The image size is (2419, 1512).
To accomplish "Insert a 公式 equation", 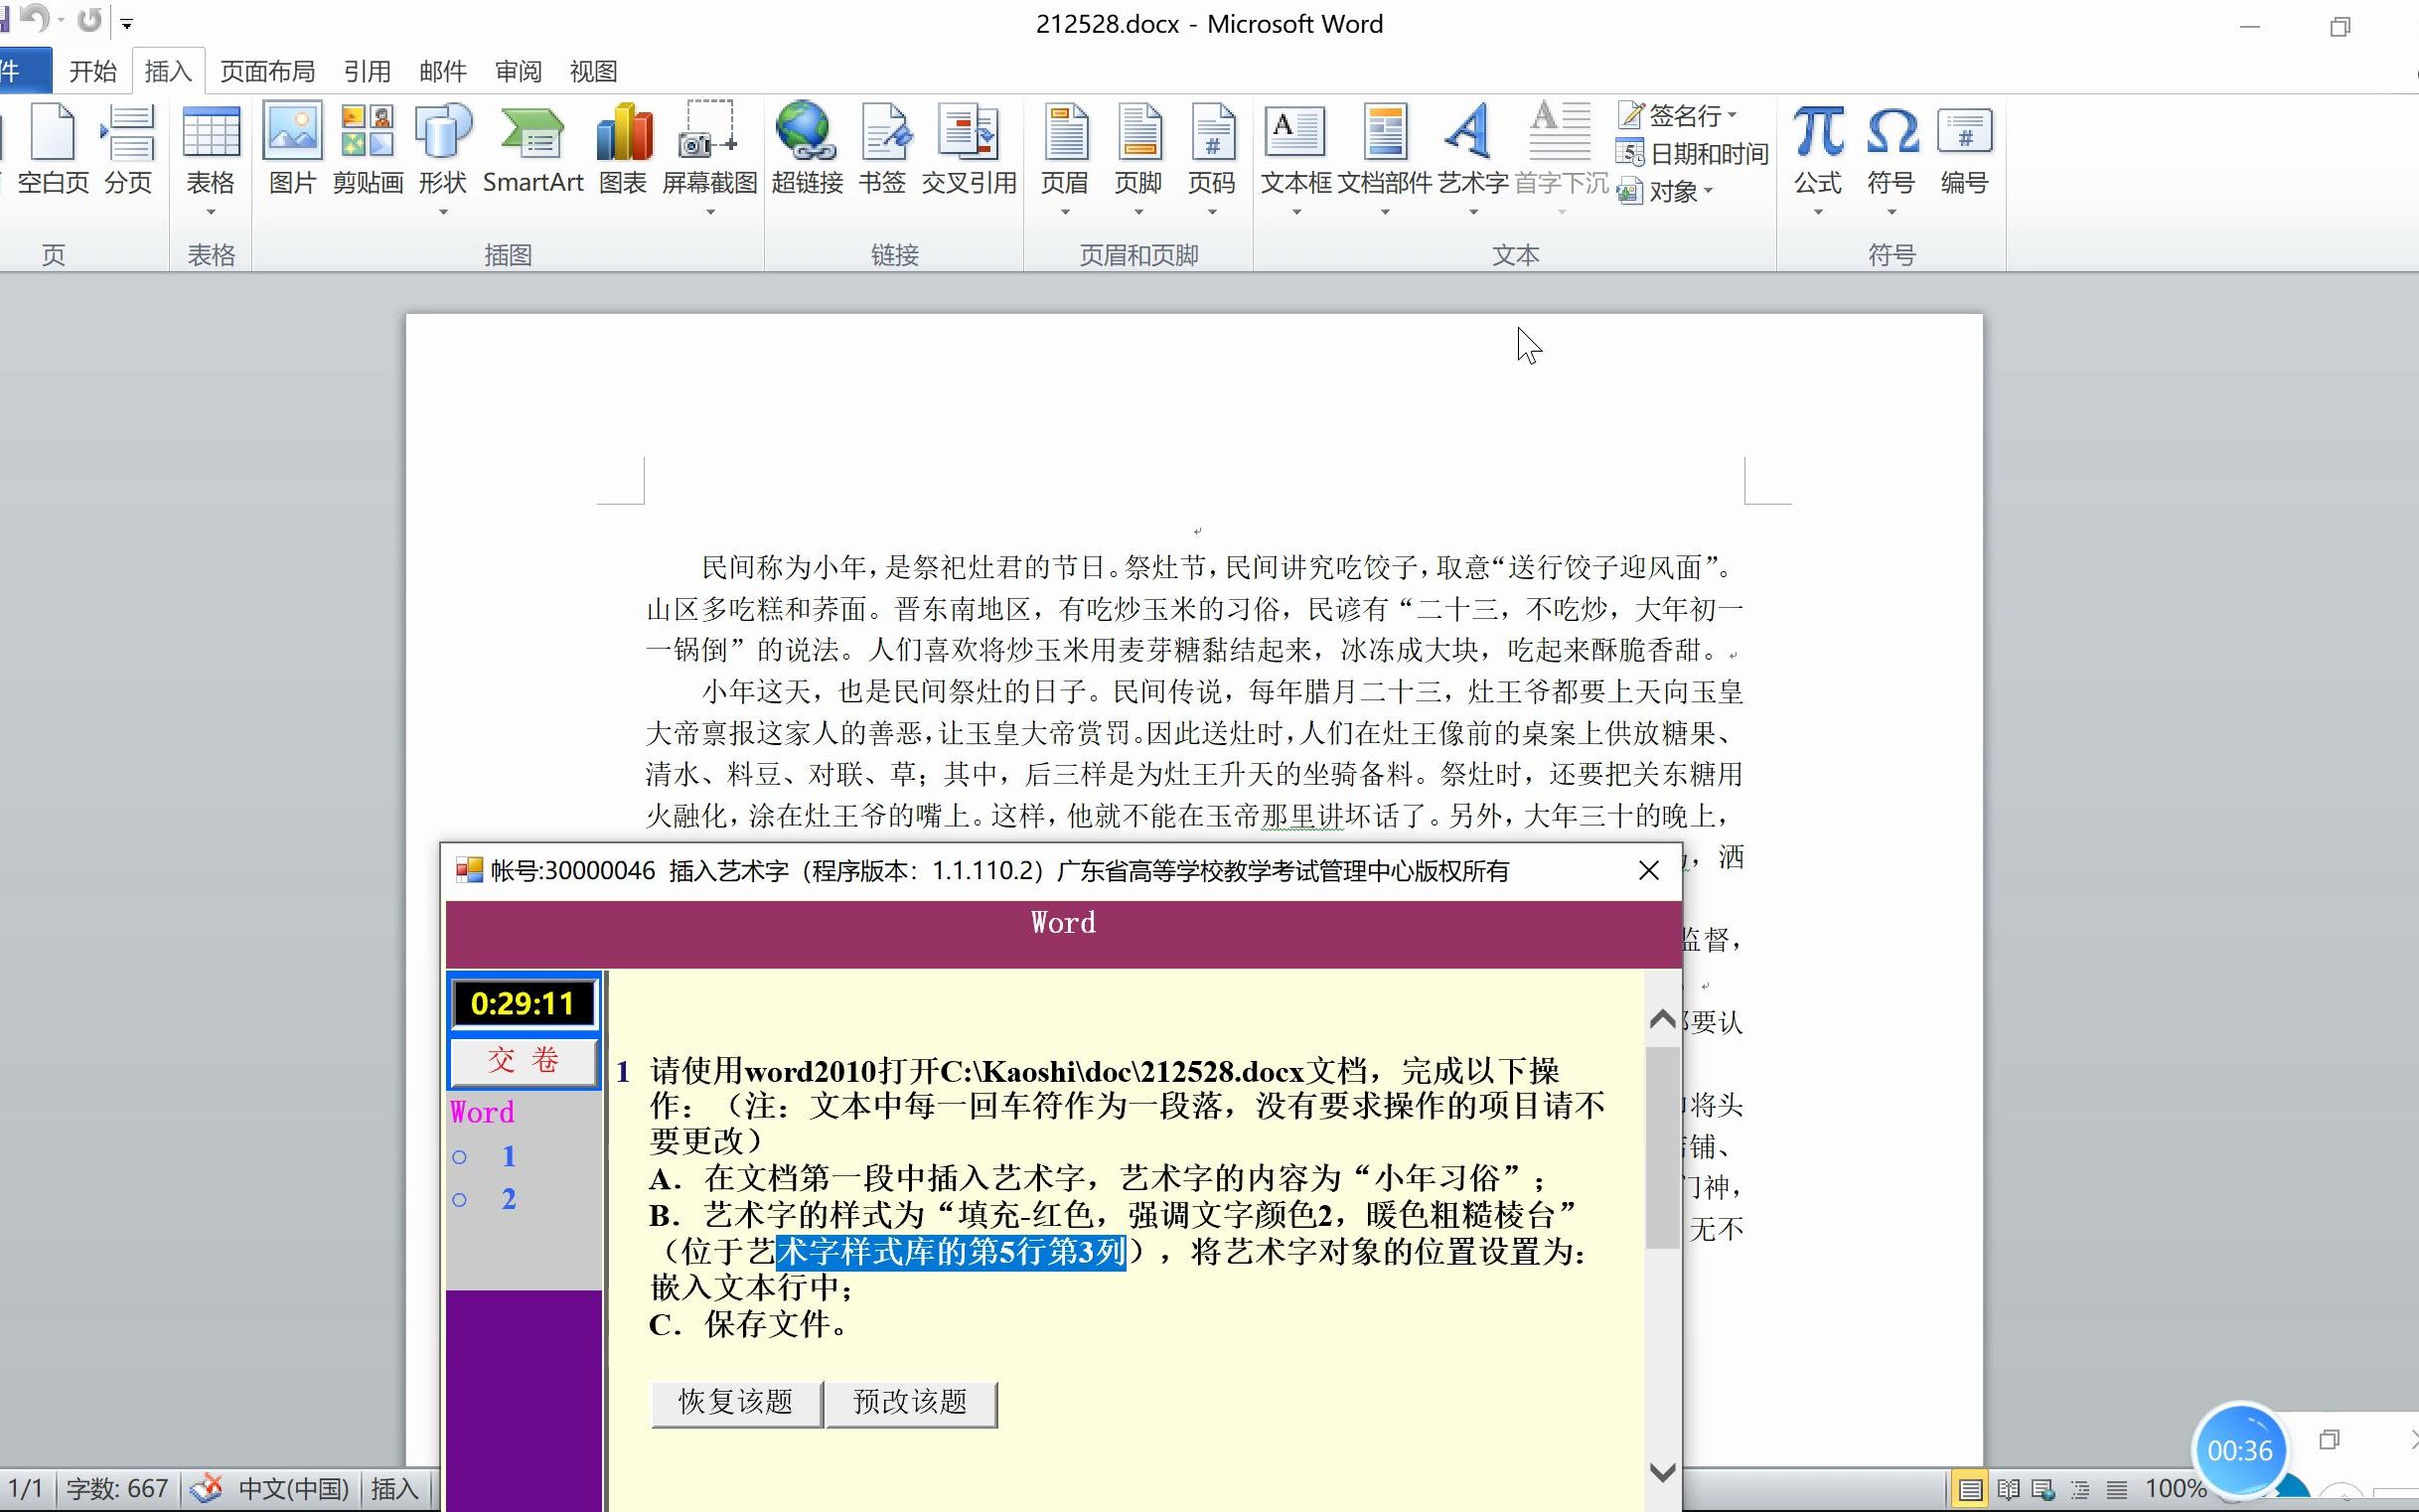I will click(x=1818, y=150).
